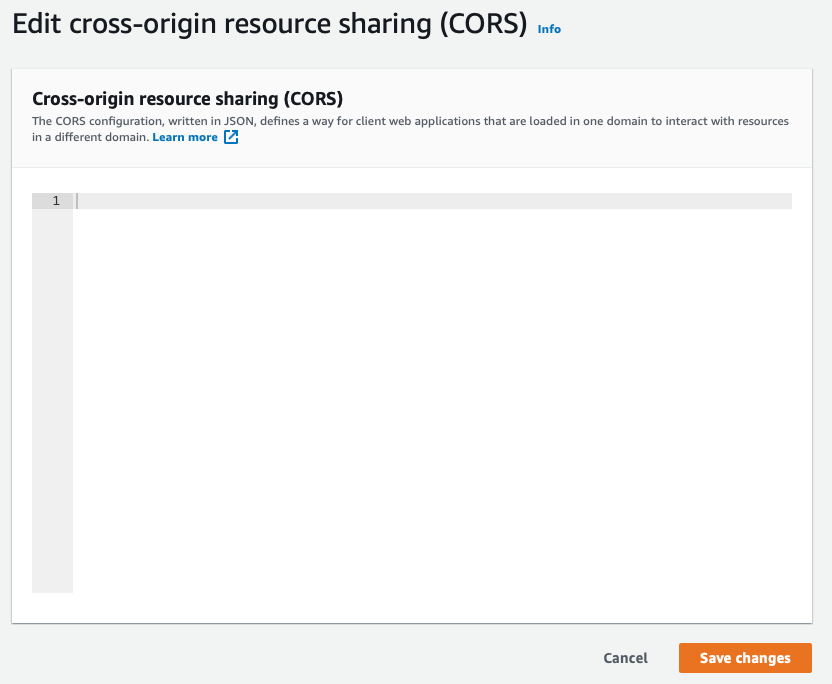Select line number 1 in the gutter
Image resolution: width=832 pixels, height=684 pixels.
click(x=56, y=201)
